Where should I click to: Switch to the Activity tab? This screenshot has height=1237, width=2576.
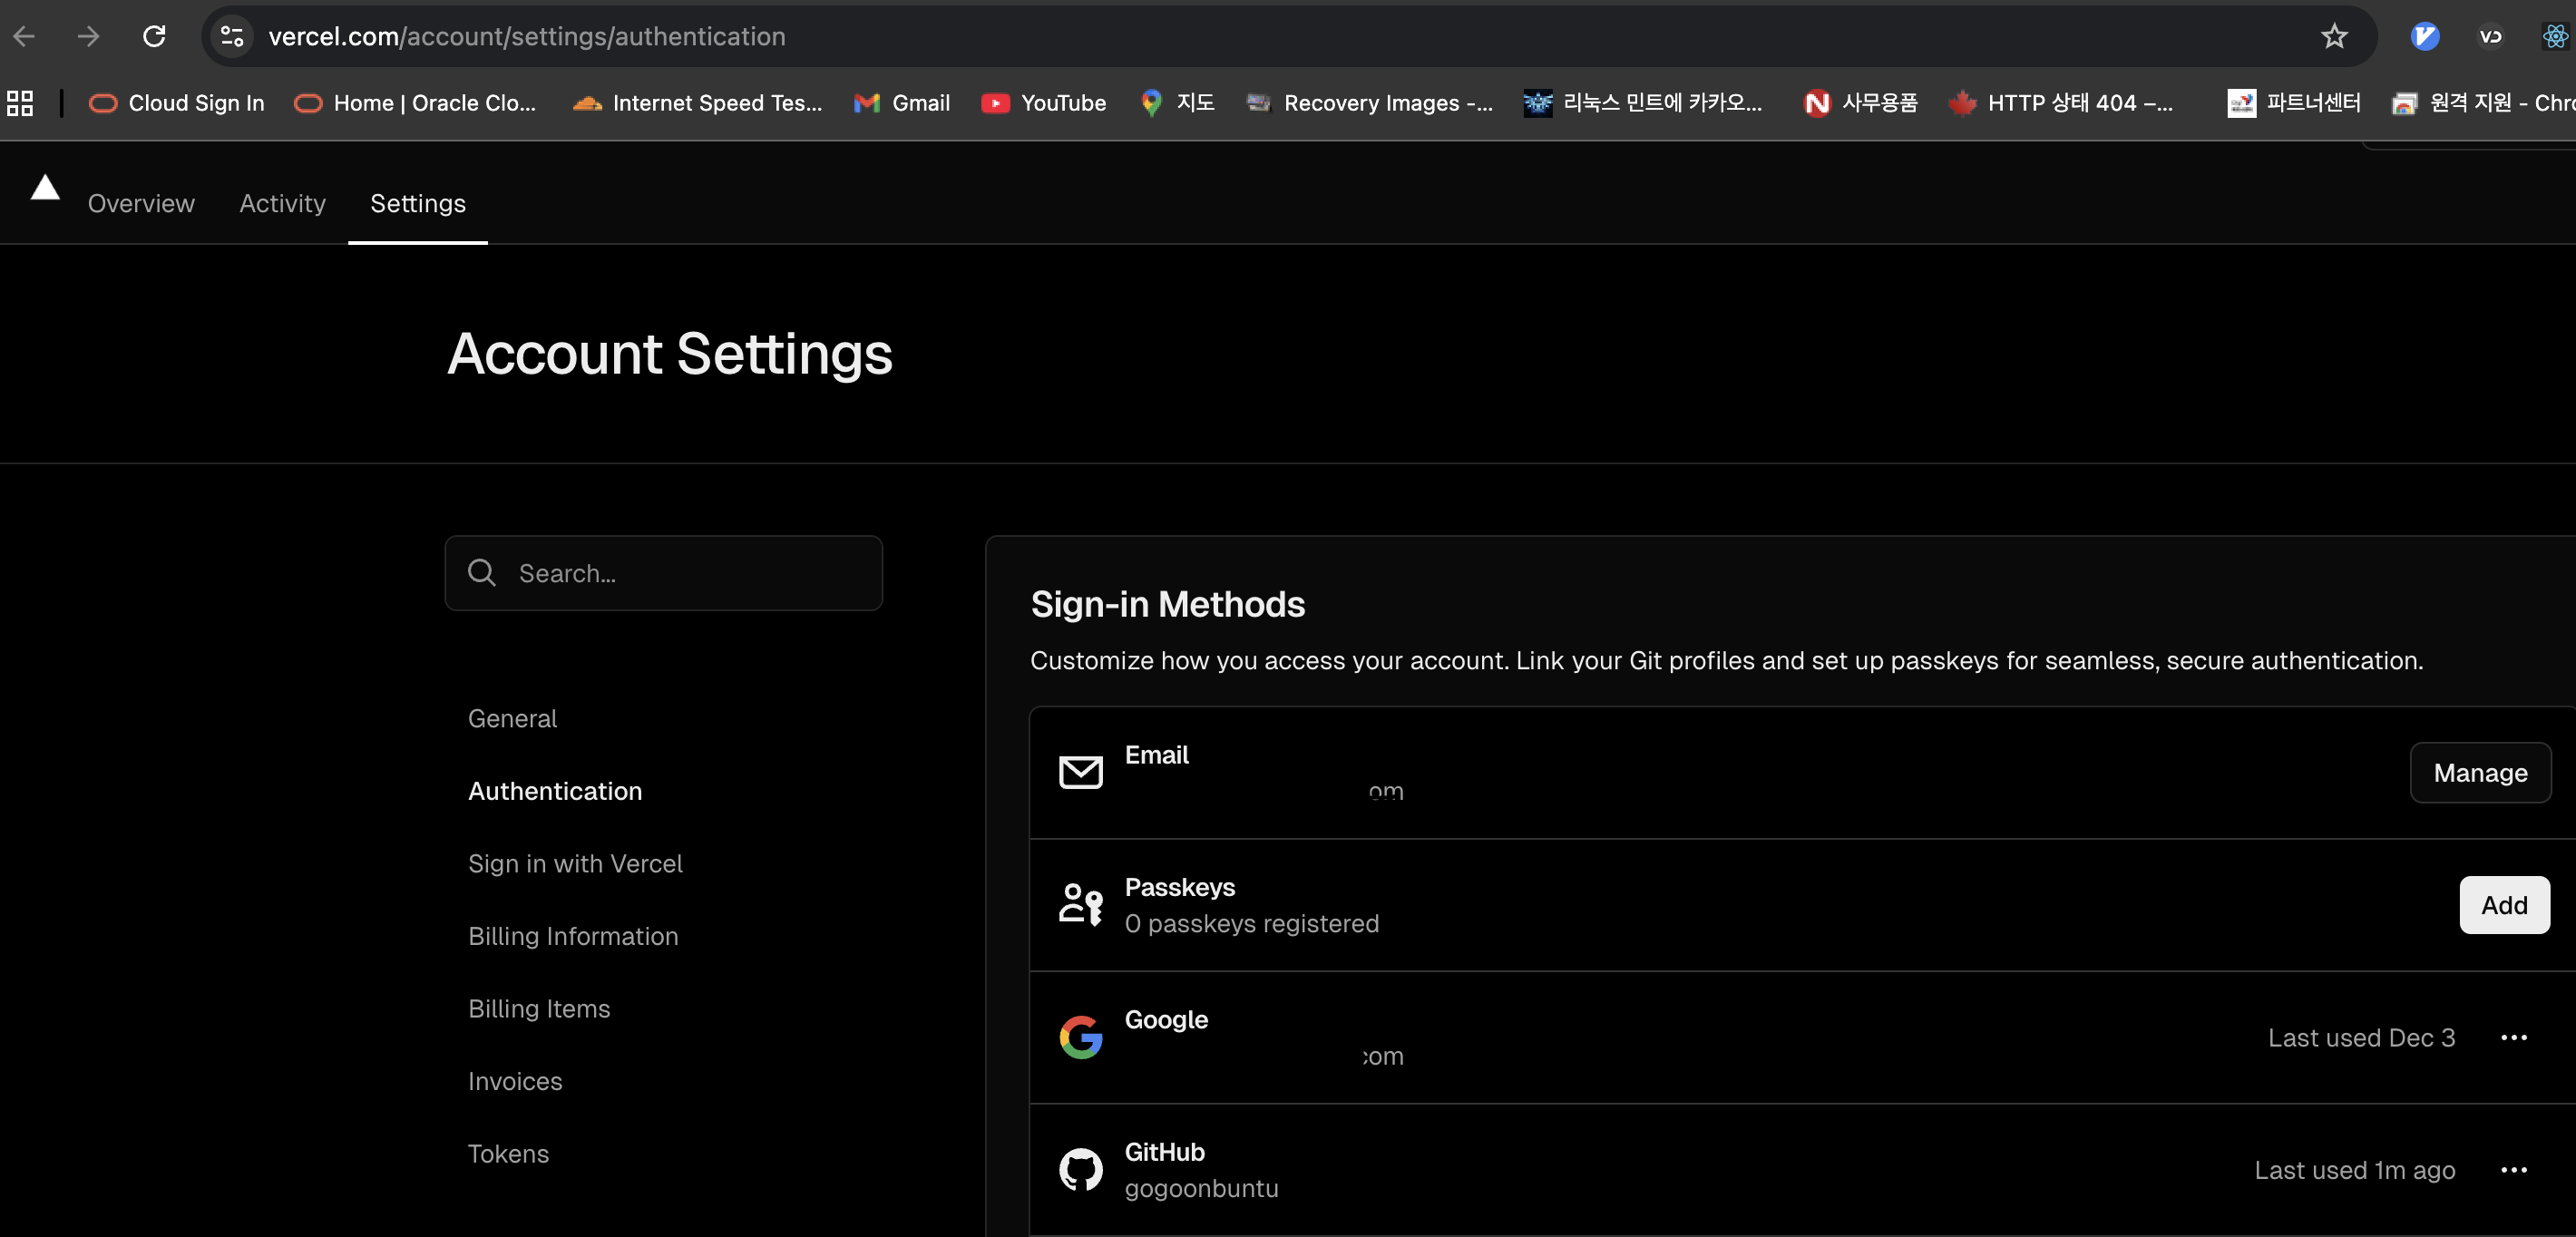[282, 203]
